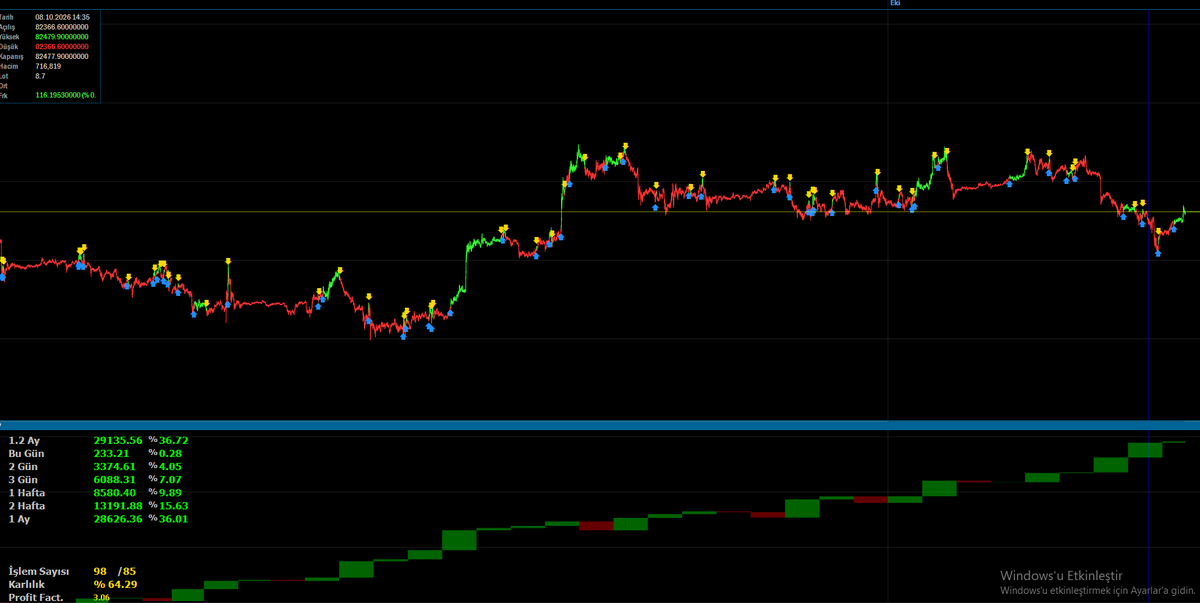
Task: Click the percentage "%0.28"
Action: pyautogui.click(x=165, y=453)
